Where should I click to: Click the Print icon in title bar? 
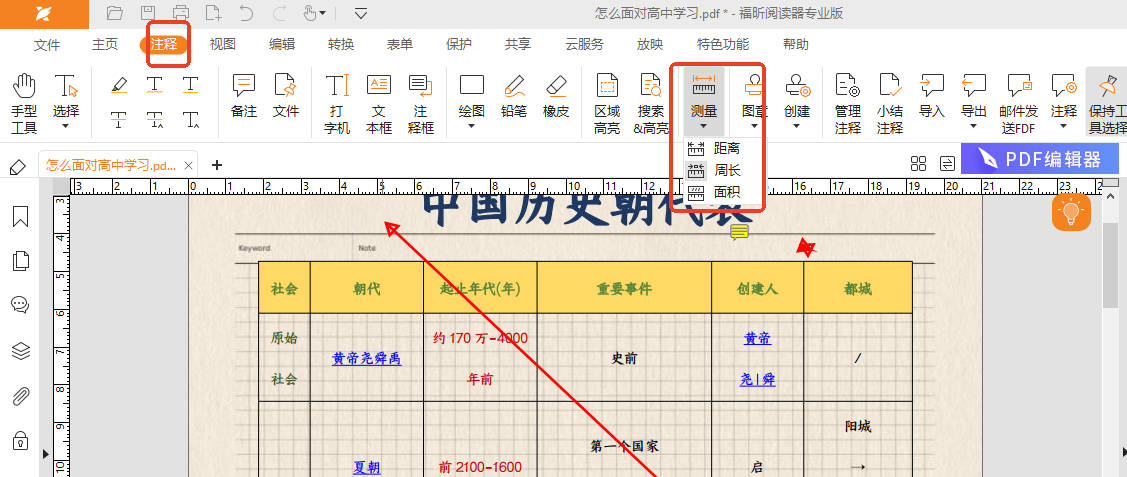pyautogui.click(x=181, y=13)
